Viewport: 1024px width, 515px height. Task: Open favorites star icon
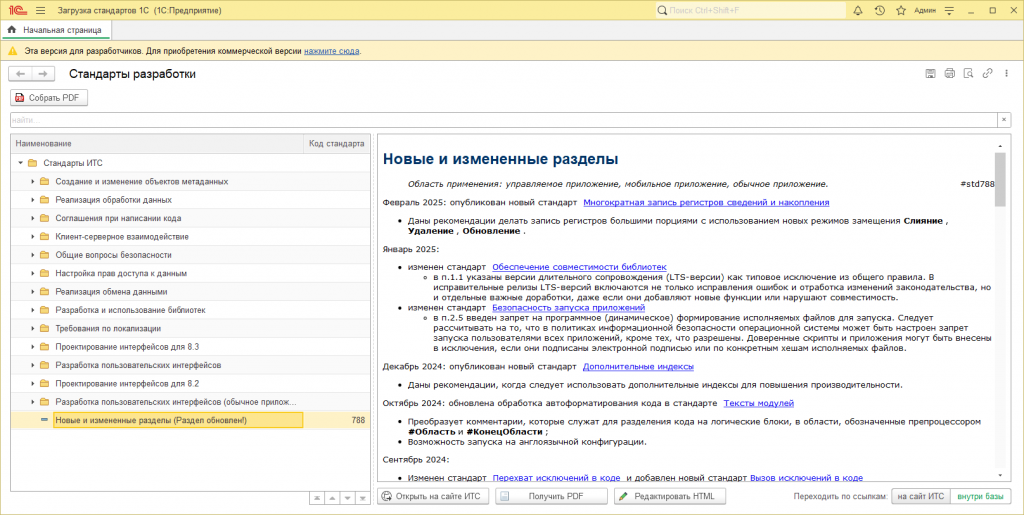(901, 10)
